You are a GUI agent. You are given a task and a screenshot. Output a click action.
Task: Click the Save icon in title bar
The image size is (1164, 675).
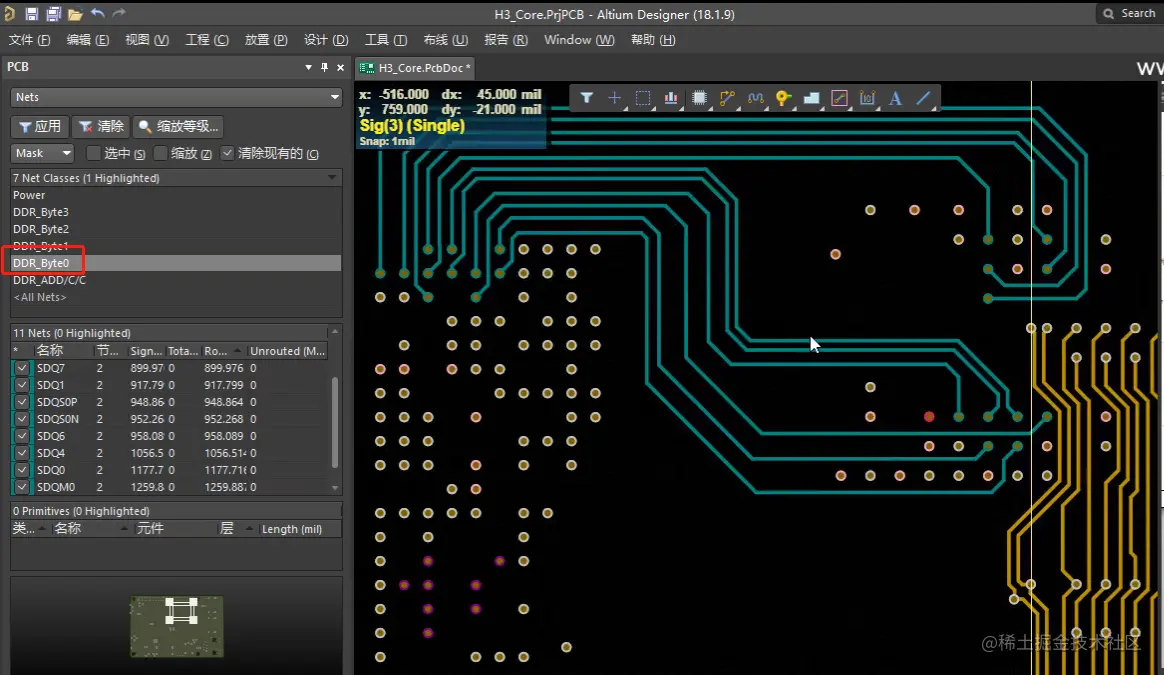tap(32, 14)
